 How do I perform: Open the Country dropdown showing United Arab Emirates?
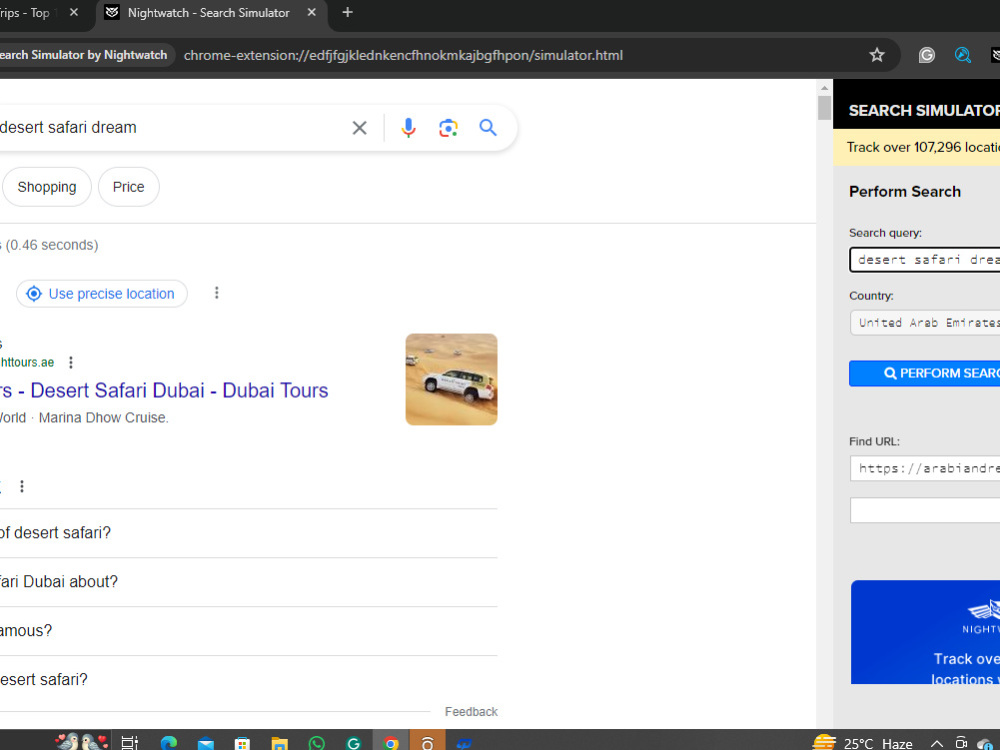tap(925, 323)
